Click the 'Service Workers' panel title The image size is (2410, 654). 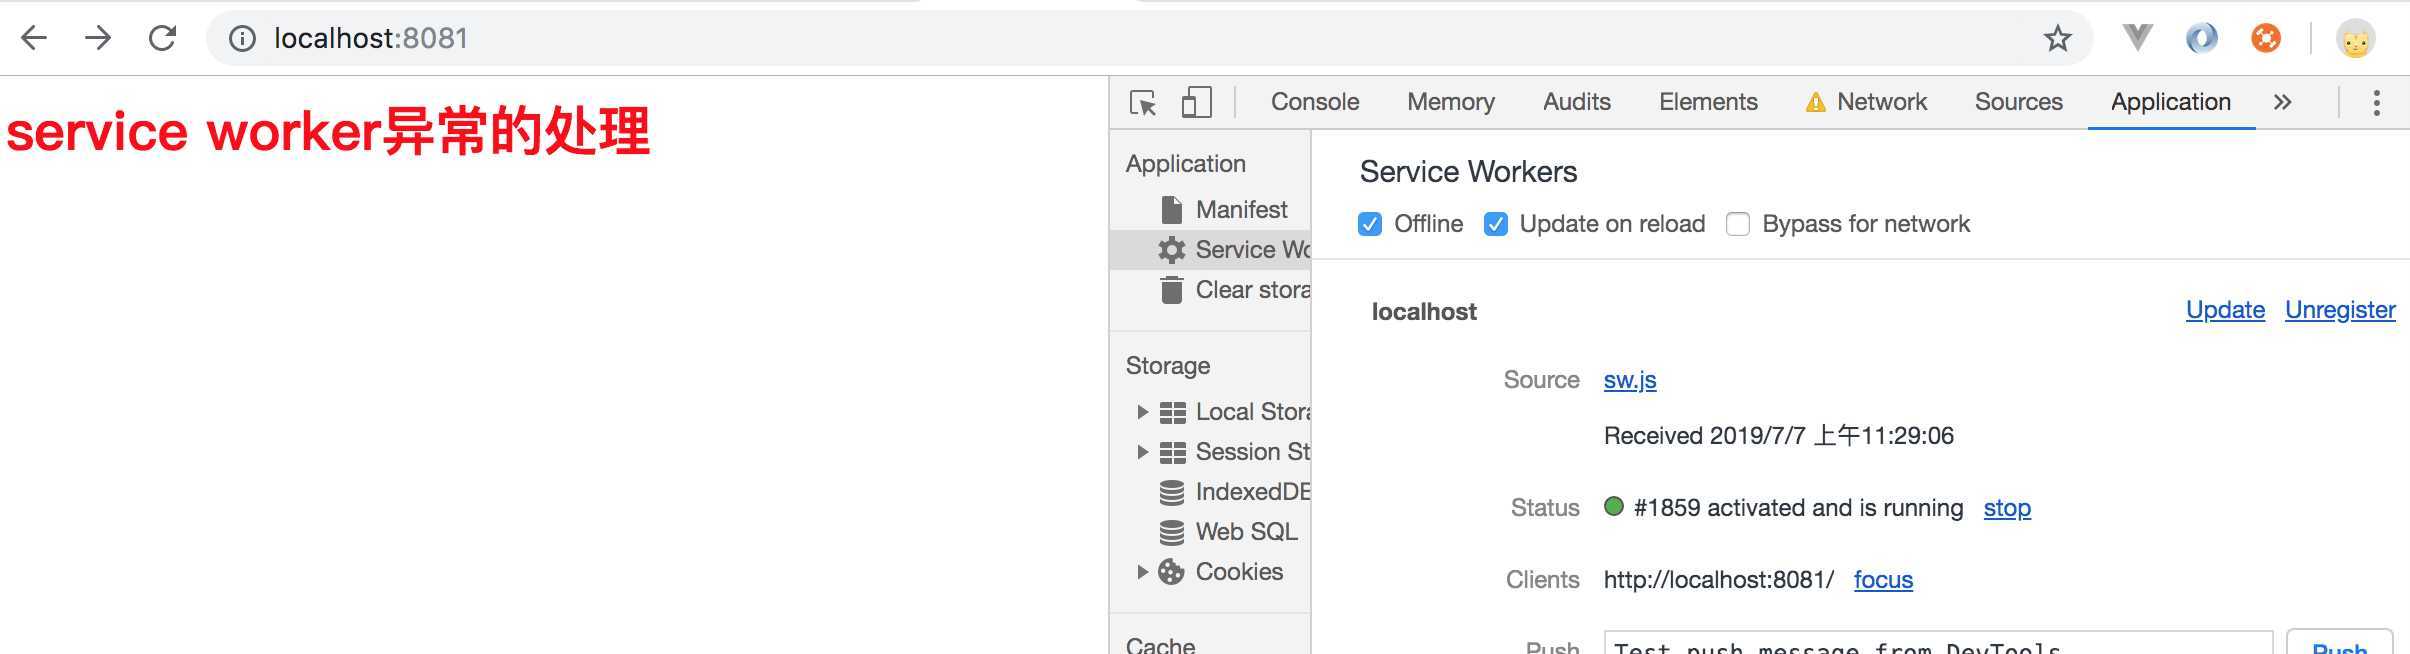click(1468, 172)
